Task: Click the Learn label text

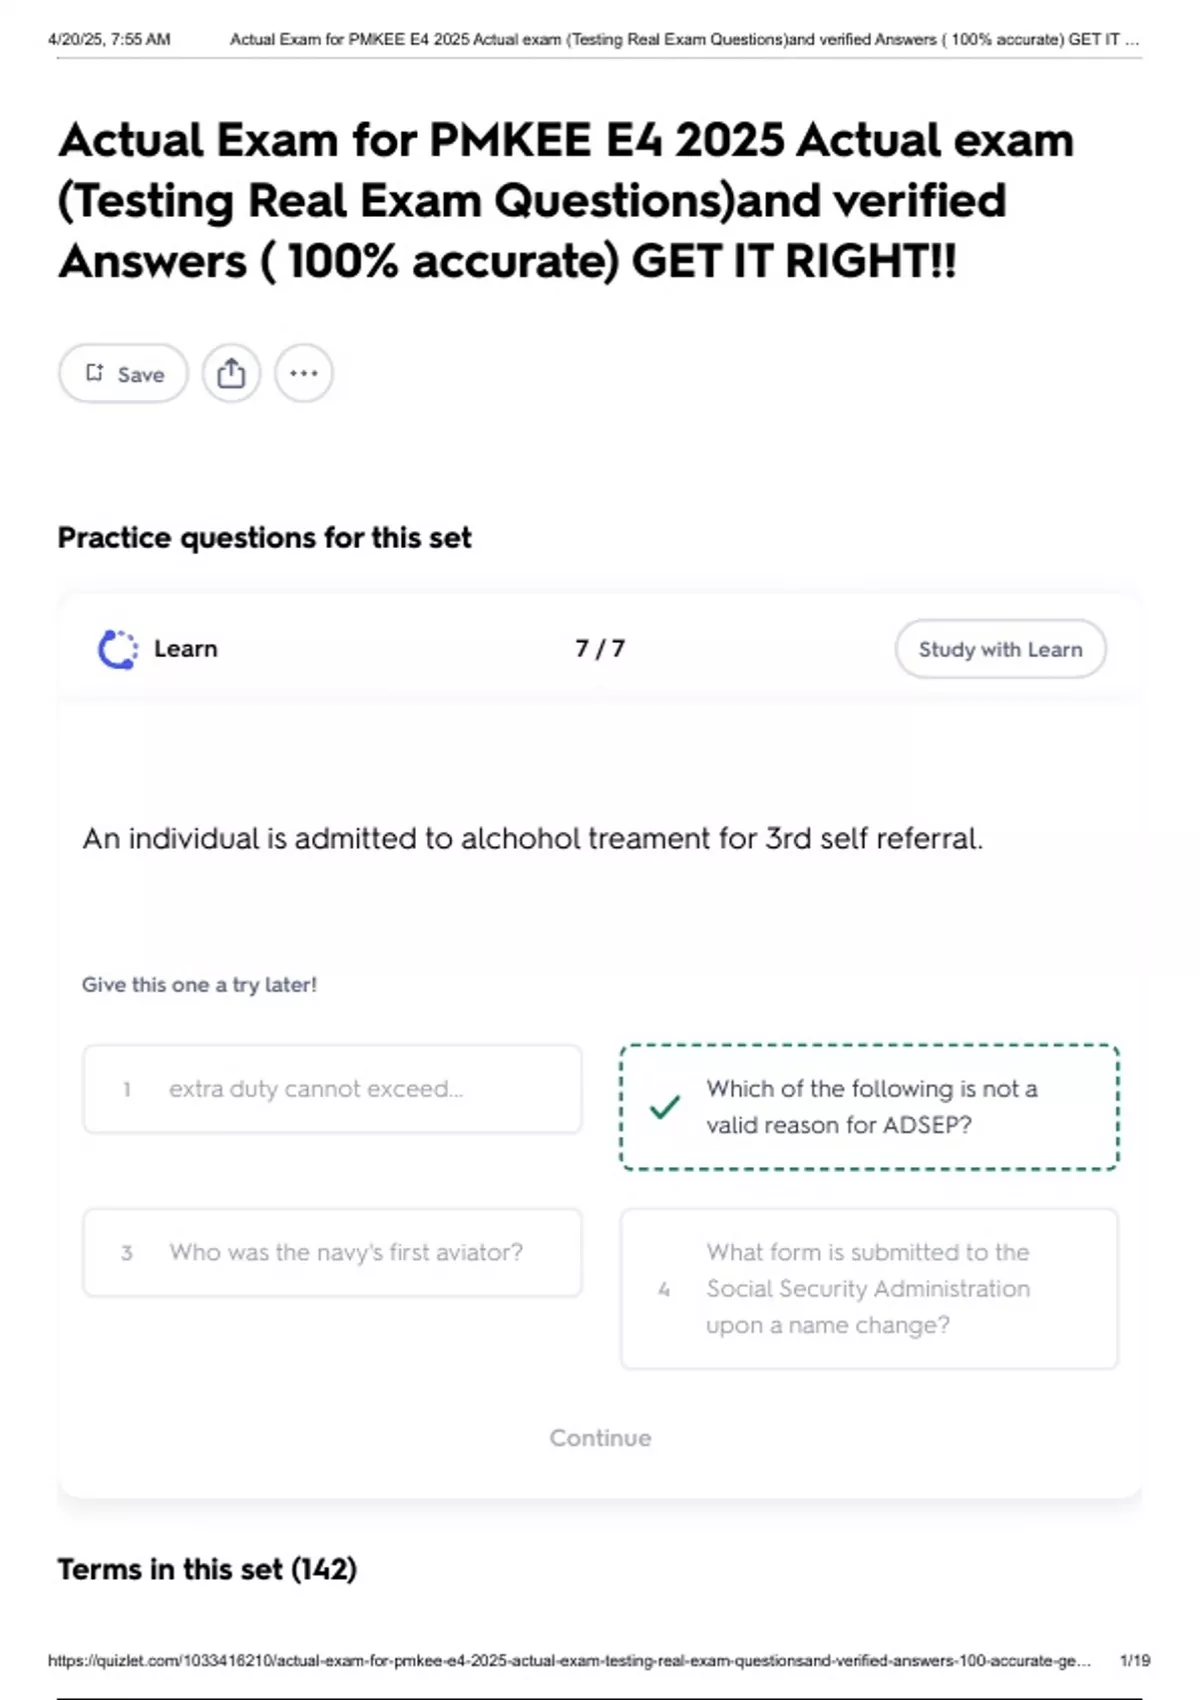Action: (186, 649)
